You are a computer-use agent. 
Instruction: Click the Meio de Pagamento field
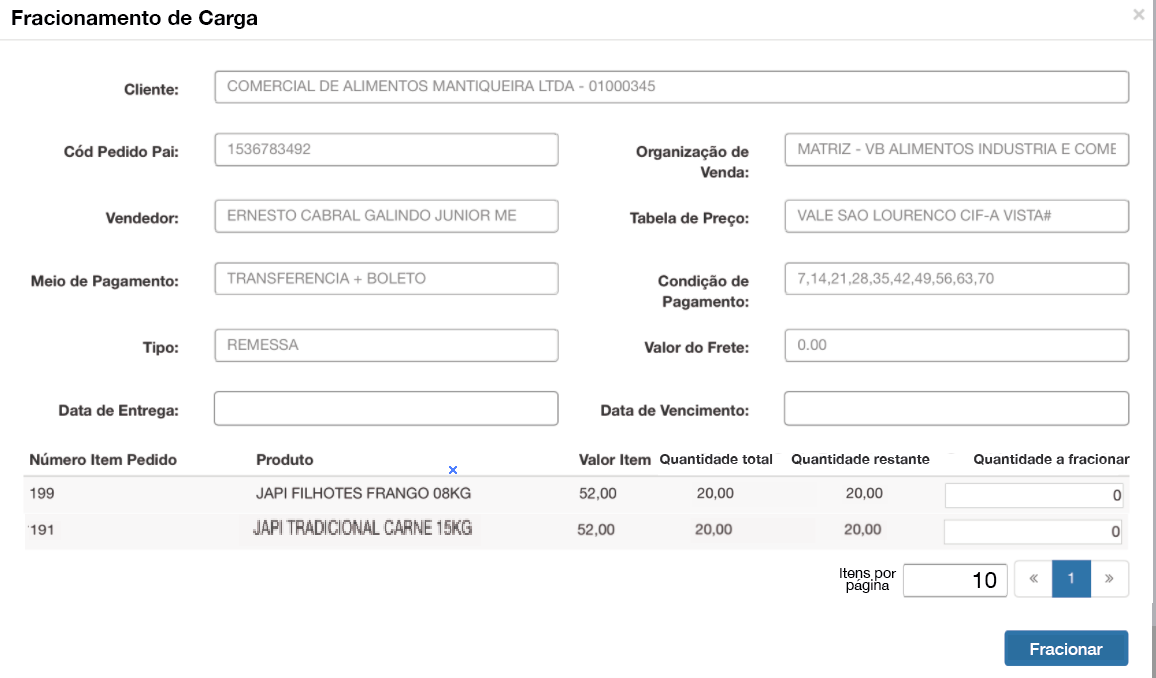(x=386, y=279)
